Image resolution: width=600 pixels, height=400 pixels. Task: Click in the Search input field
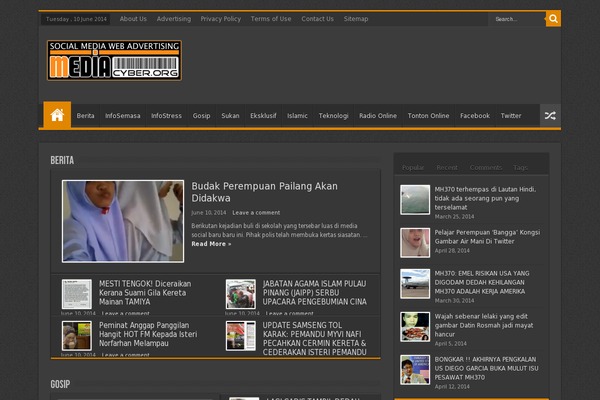517,19
